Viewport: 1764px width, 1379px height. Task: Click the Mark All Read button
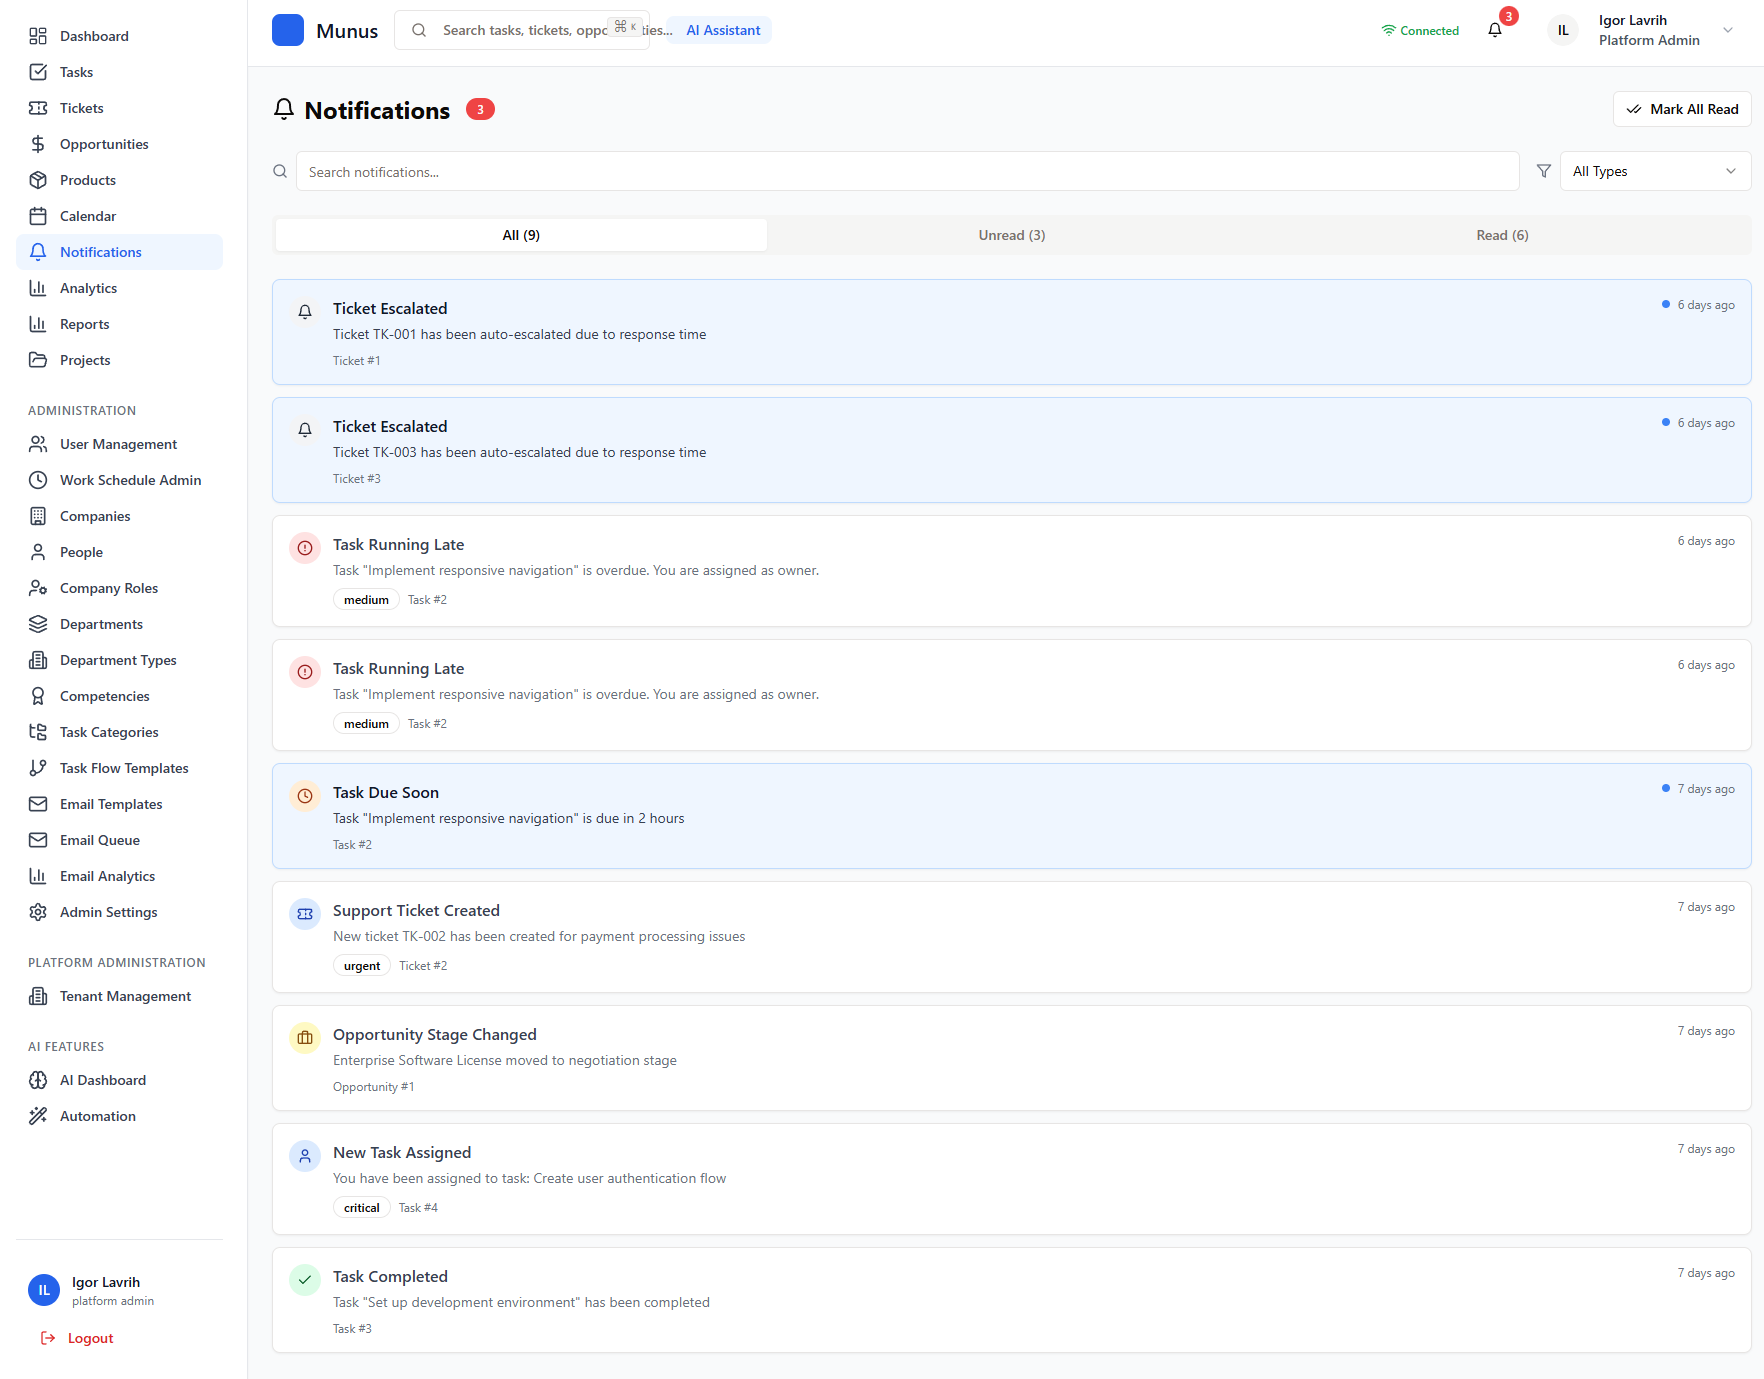pyautogui.click(x=1681, y=108)
